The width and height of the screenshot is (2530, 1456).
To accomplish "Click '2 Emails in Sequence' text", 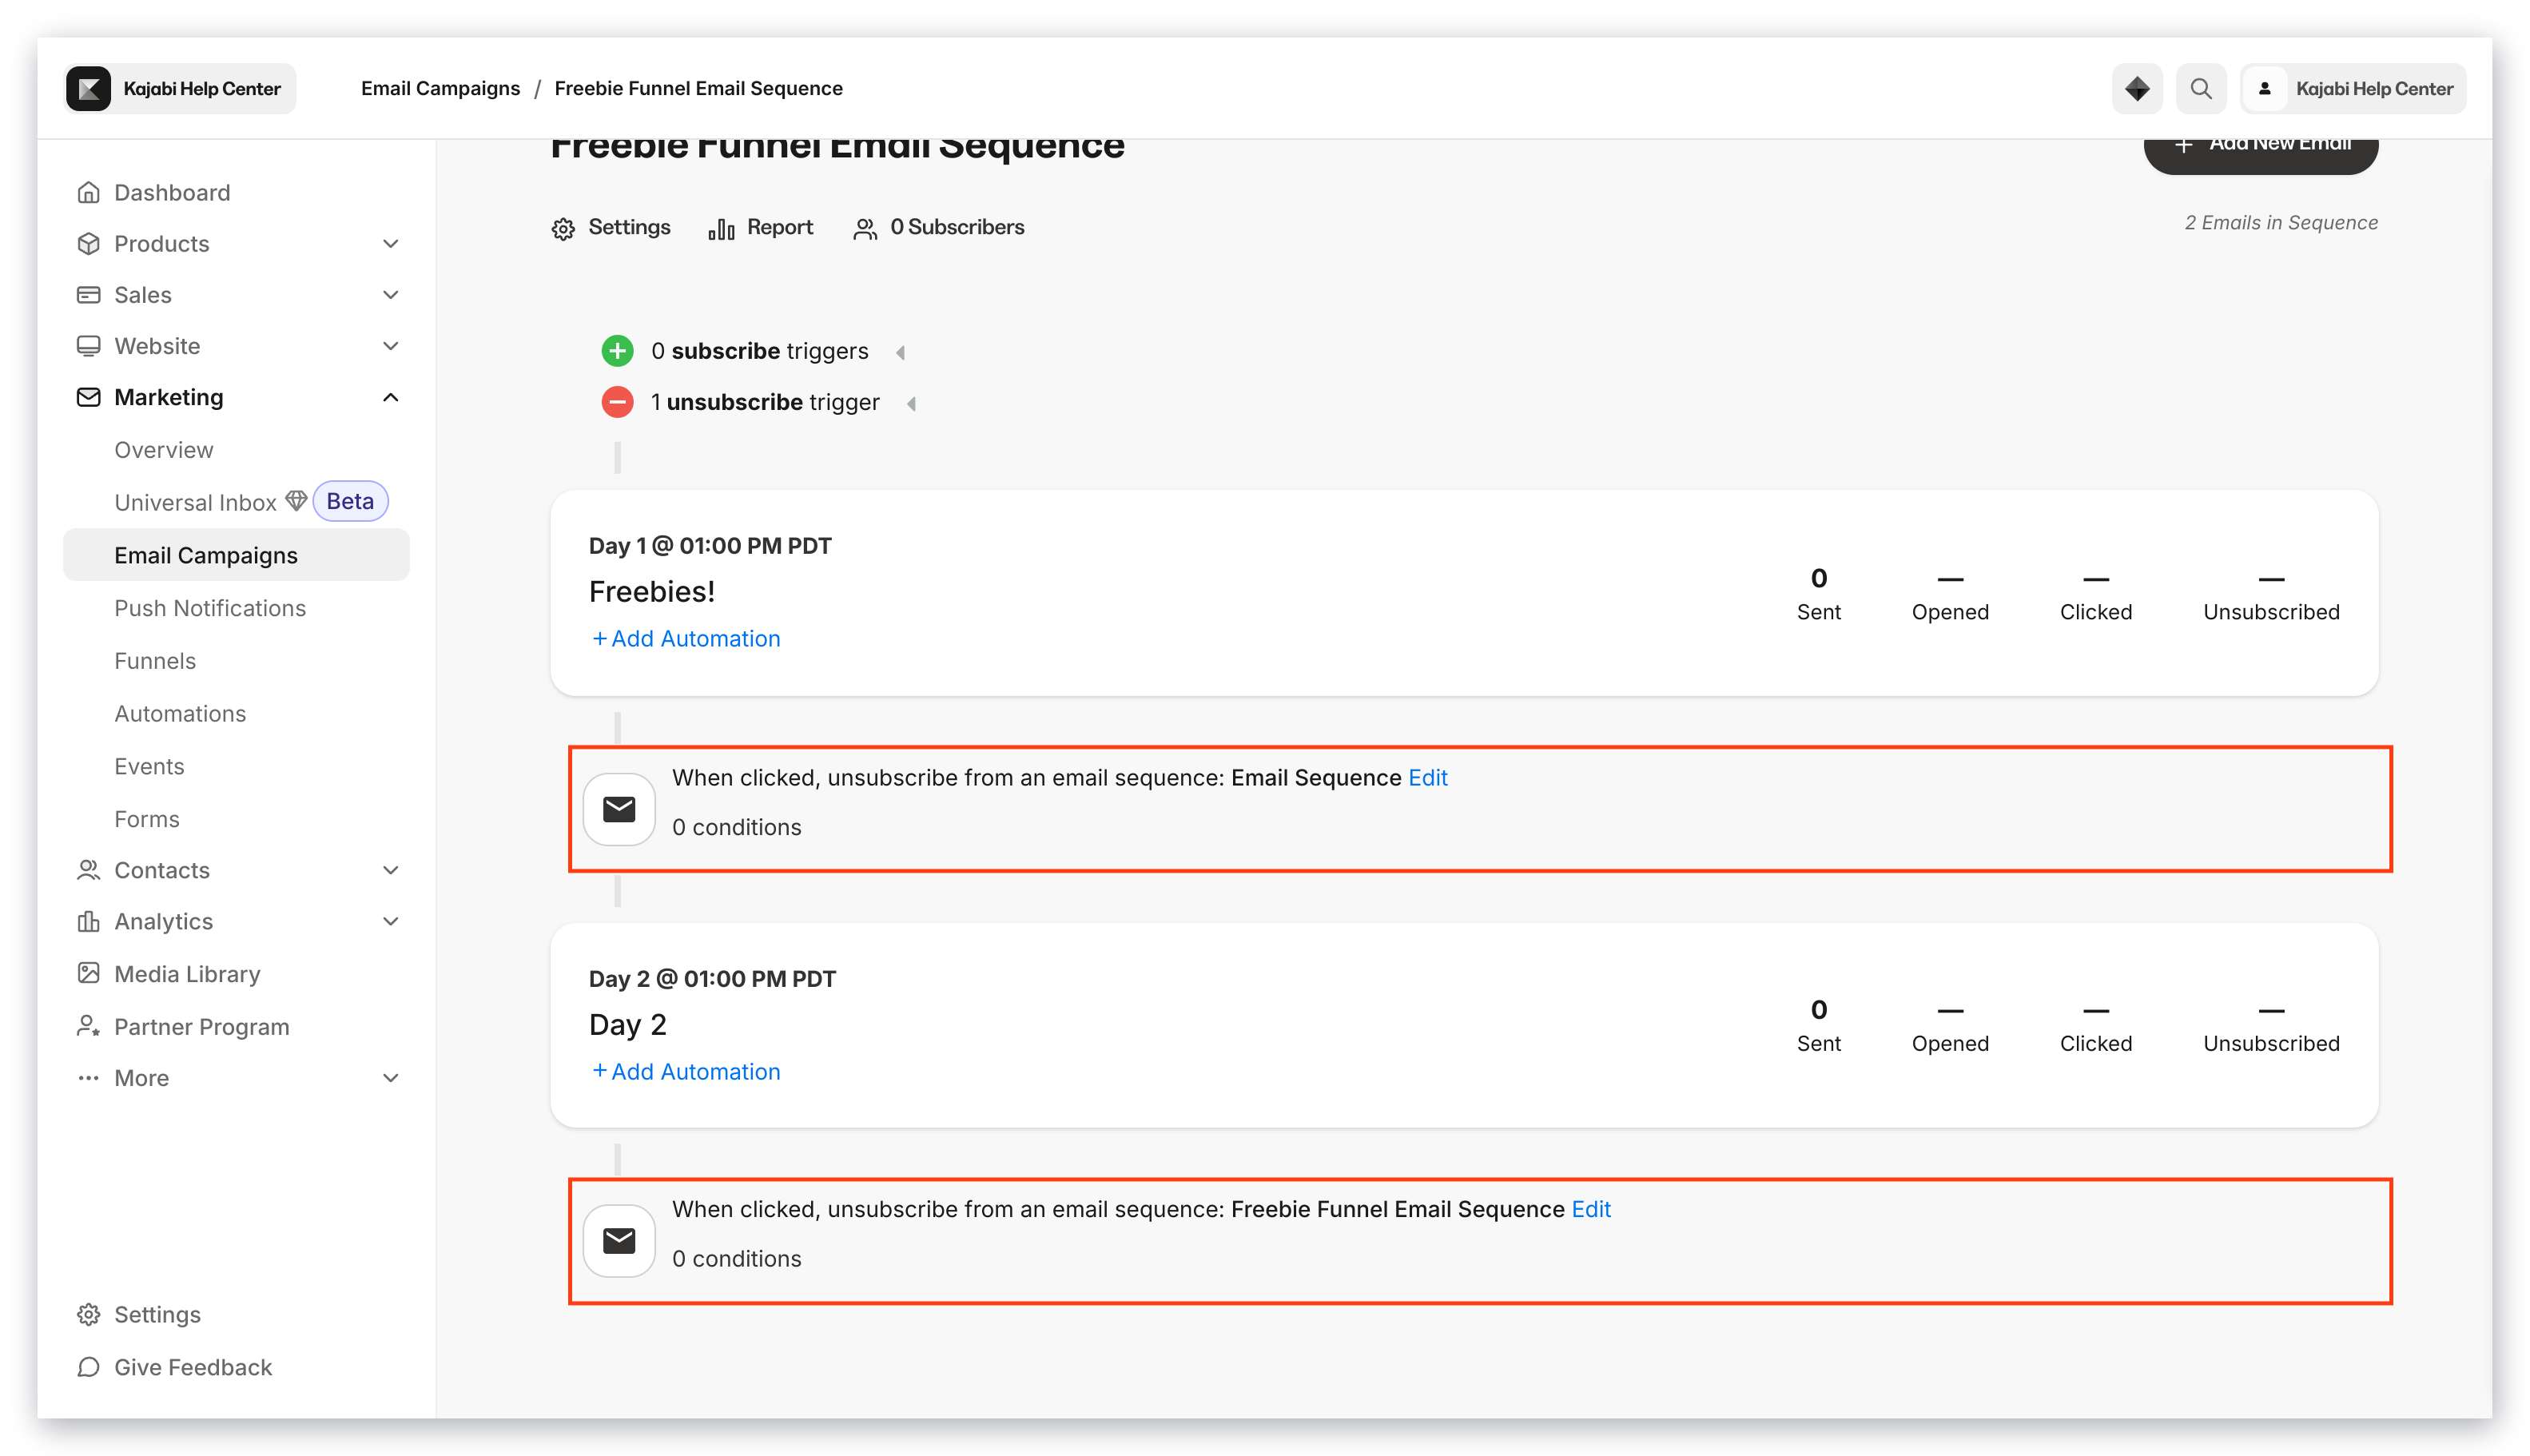I will point(2281,222).
